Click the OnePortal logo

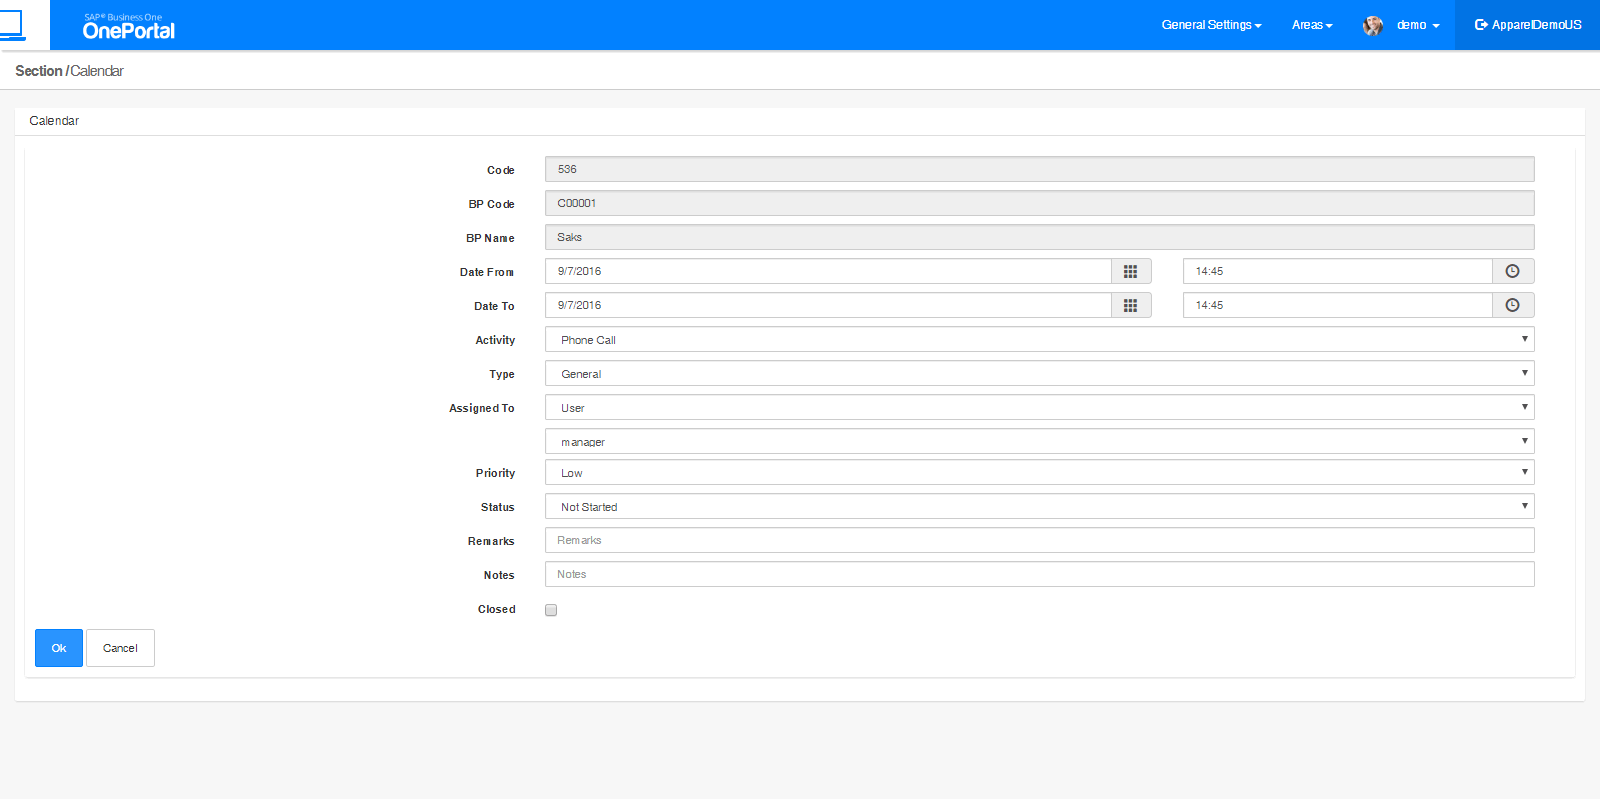click(128, 27)
